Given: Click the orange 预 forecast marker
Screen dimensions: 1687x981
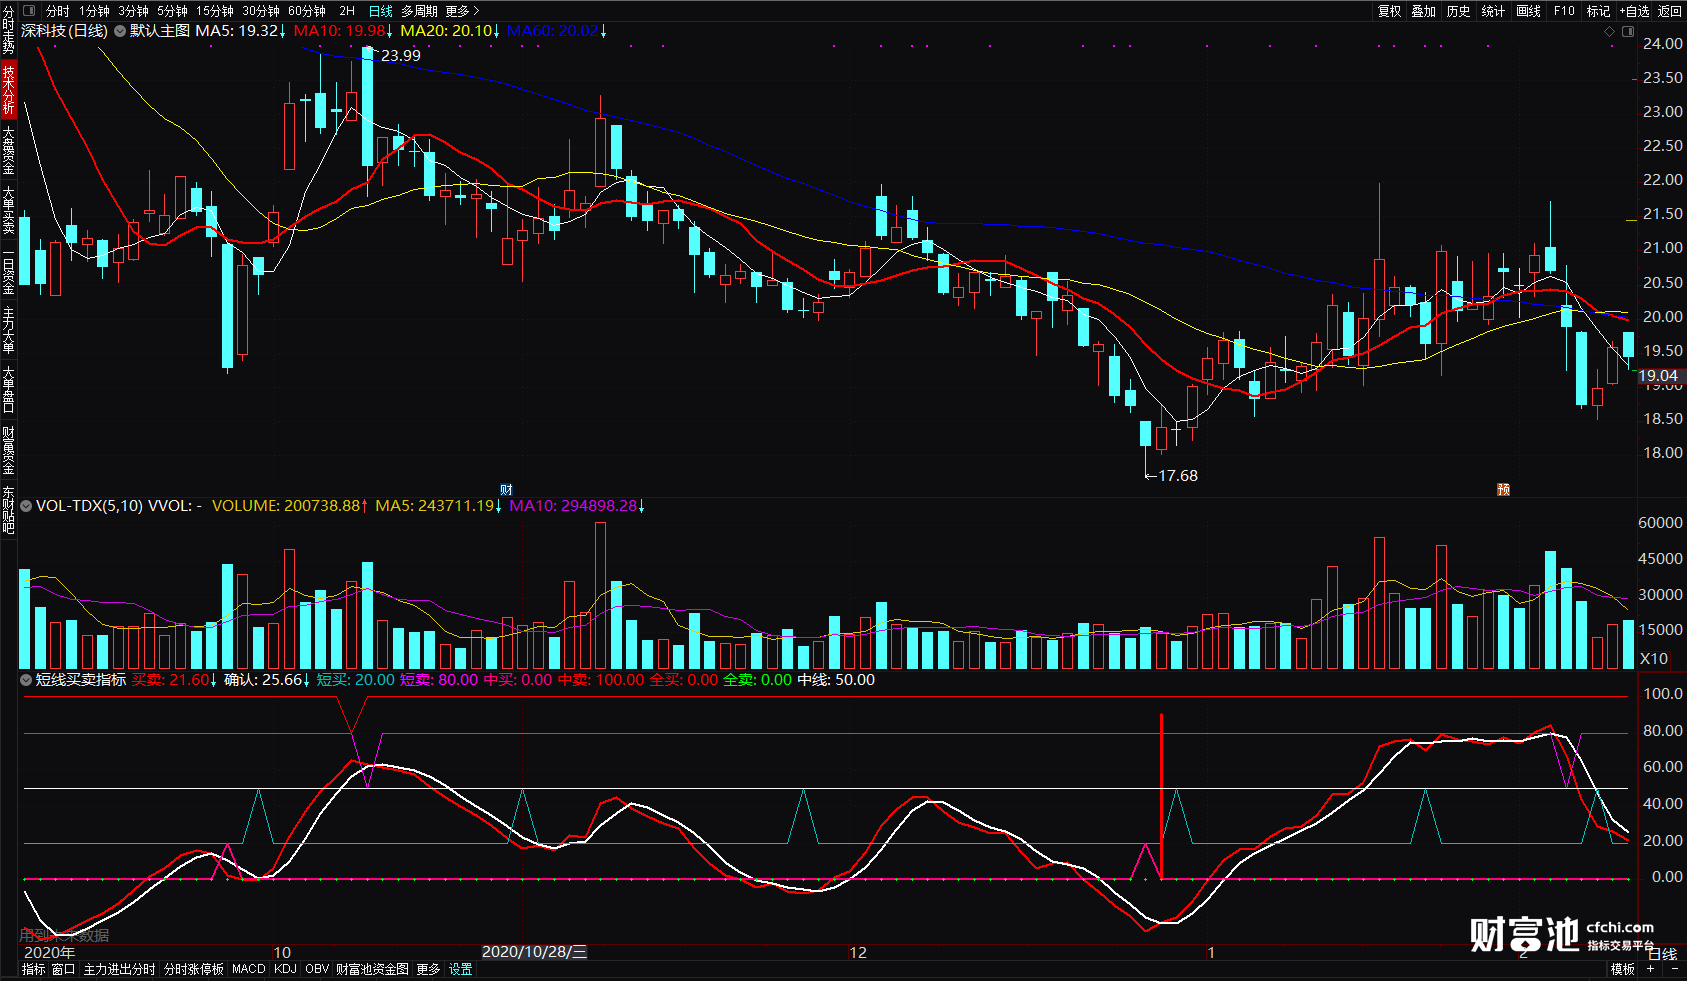Looking at the screenshot, I should 1503,489.
